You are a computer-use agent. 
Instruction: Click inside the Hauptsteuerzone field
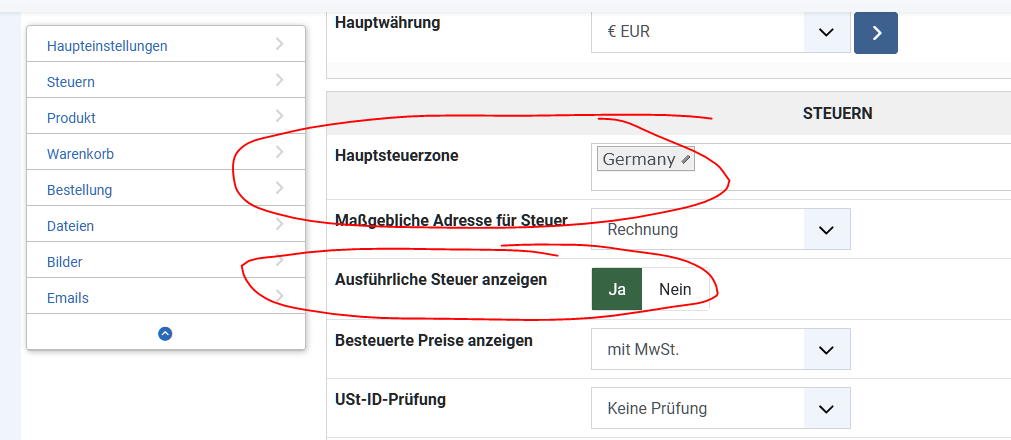click(850, 167)
